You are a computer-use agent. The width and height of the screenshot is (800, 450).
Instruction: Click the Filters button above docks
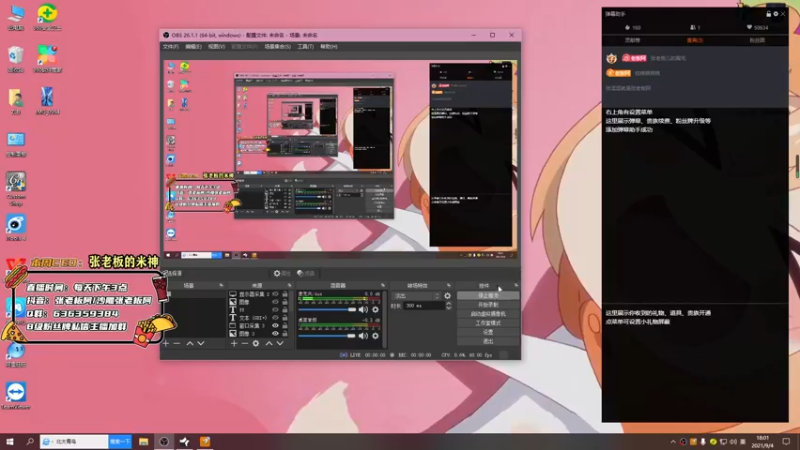[x=306, y=273]
